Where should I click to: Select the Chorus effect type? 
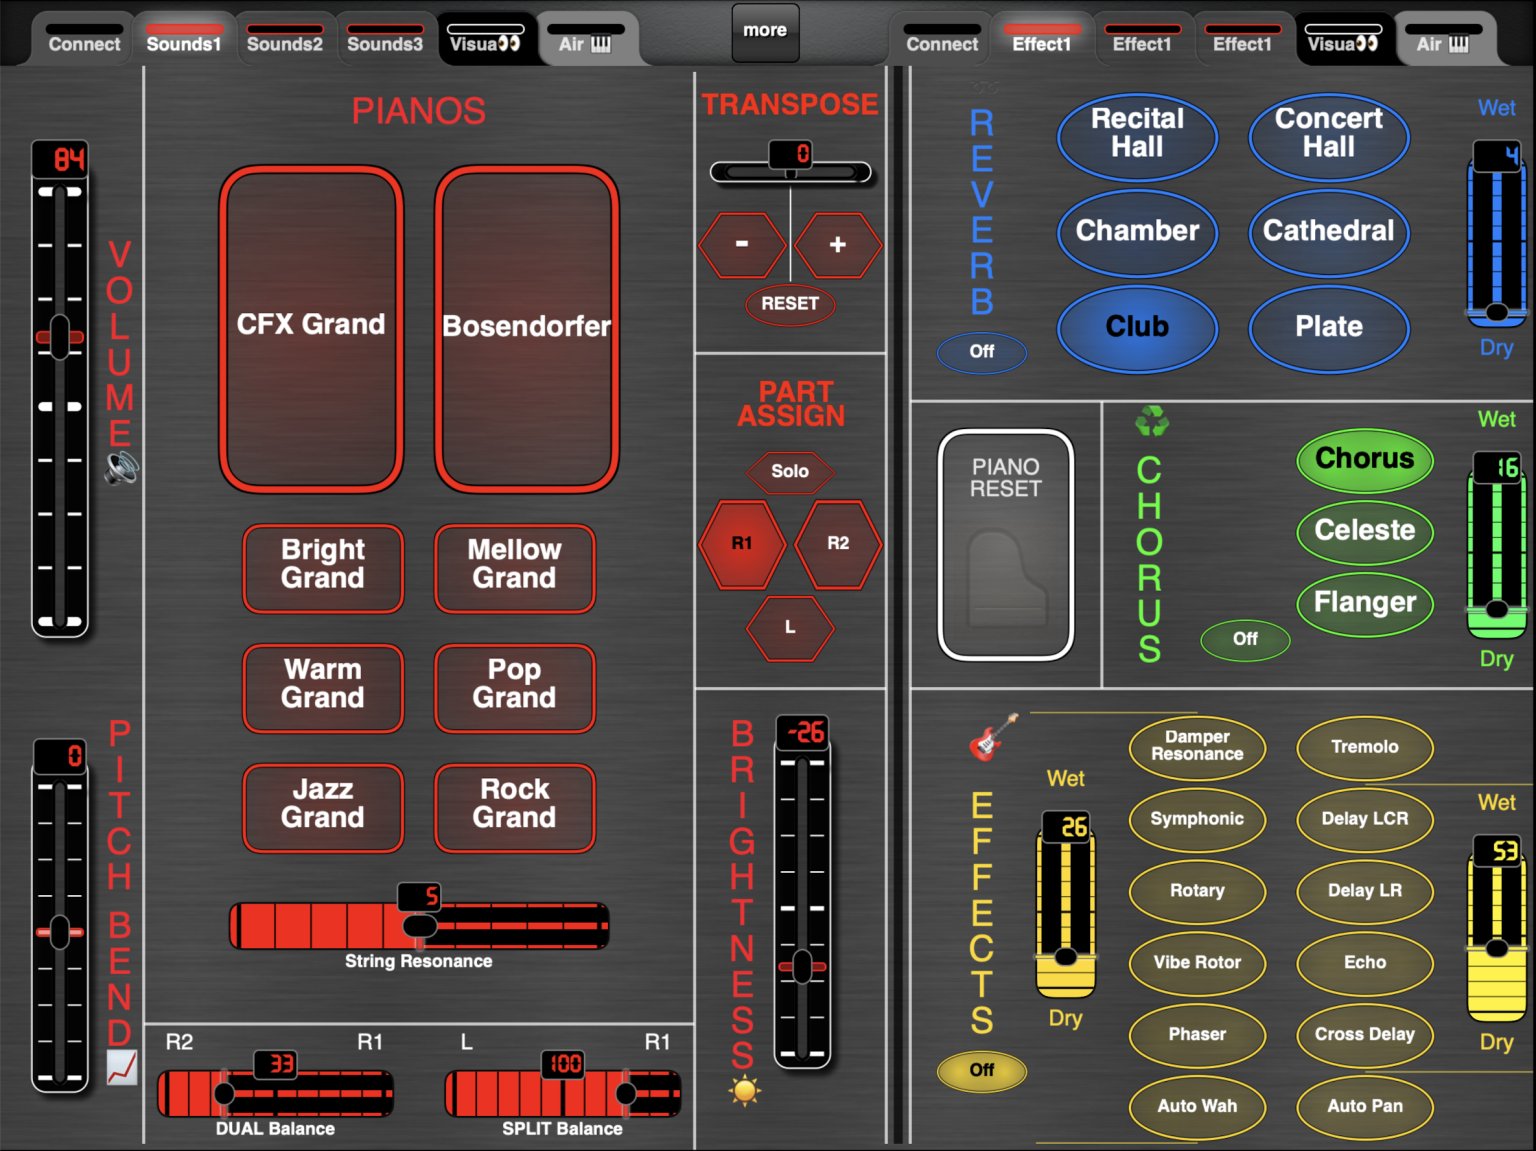[x=1365, y=459]
